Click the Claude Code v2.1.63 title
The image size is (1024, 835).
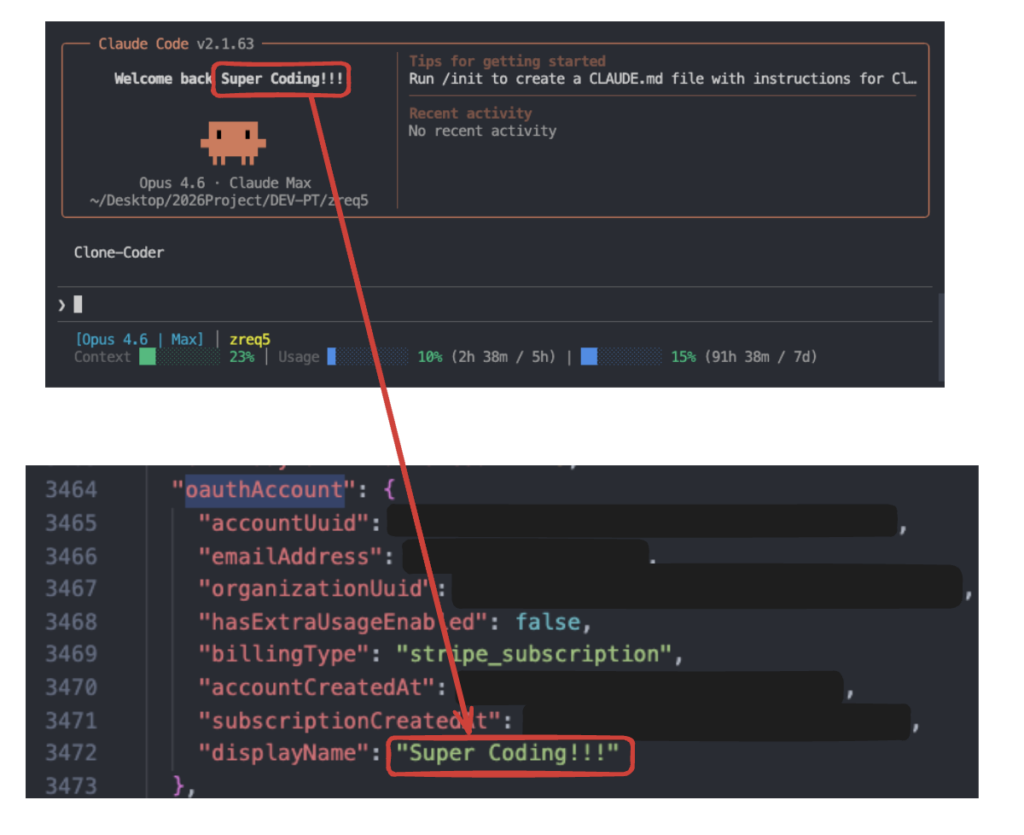[176, 44]
